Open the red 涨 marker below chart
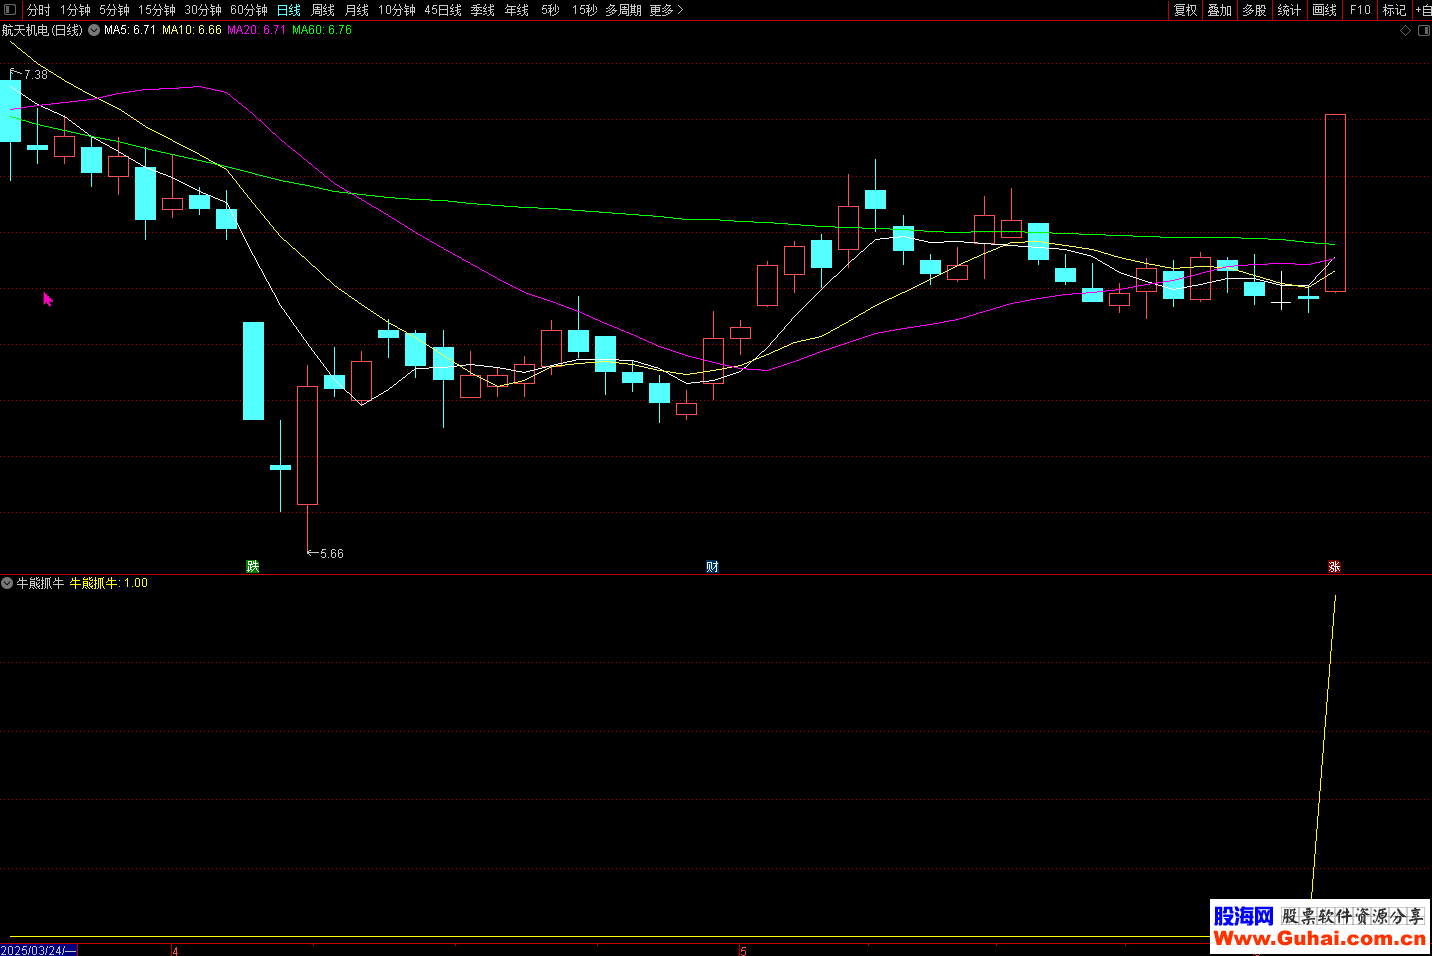 [x=1334, y=566]
